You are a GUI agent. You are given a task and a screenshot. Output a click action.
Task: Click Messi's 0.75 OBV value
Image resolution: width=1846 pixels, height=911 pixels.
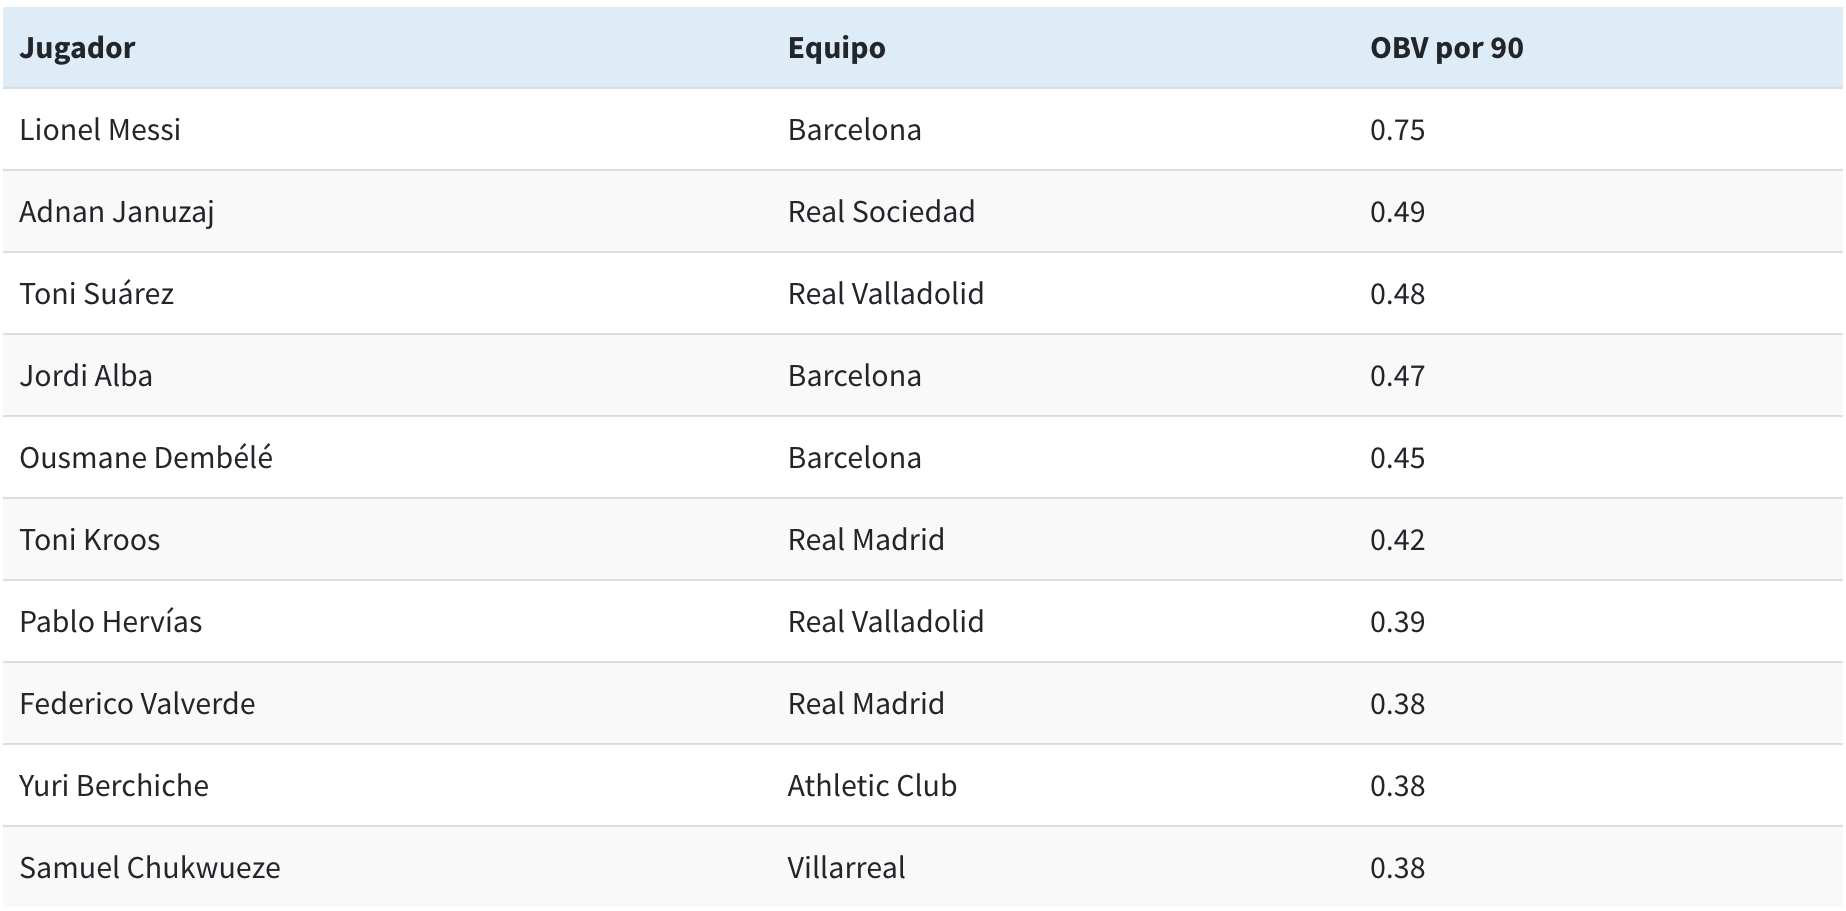(x=1397, y=130)
